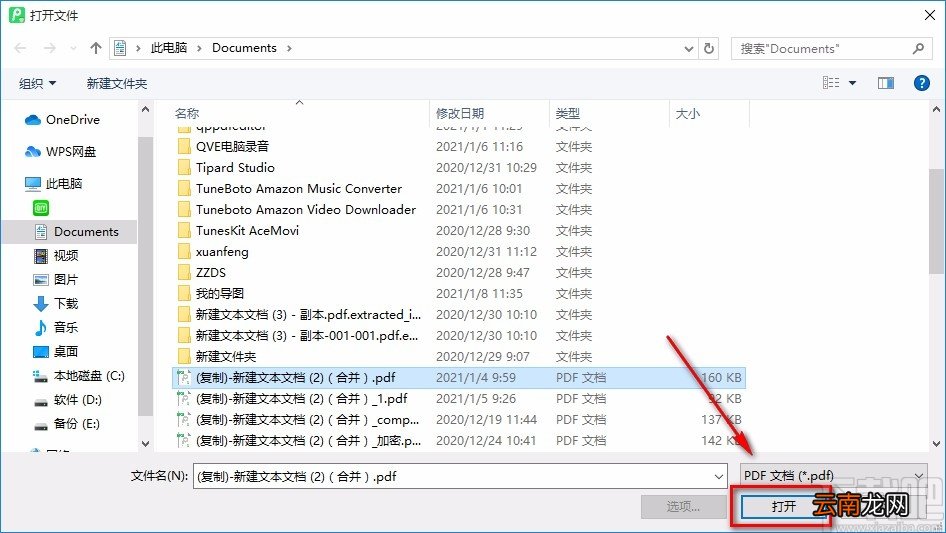This screenshot has height=533, width=946.
Task: Open 音乐 folder in the sidebar
Action: coord(56,327)
